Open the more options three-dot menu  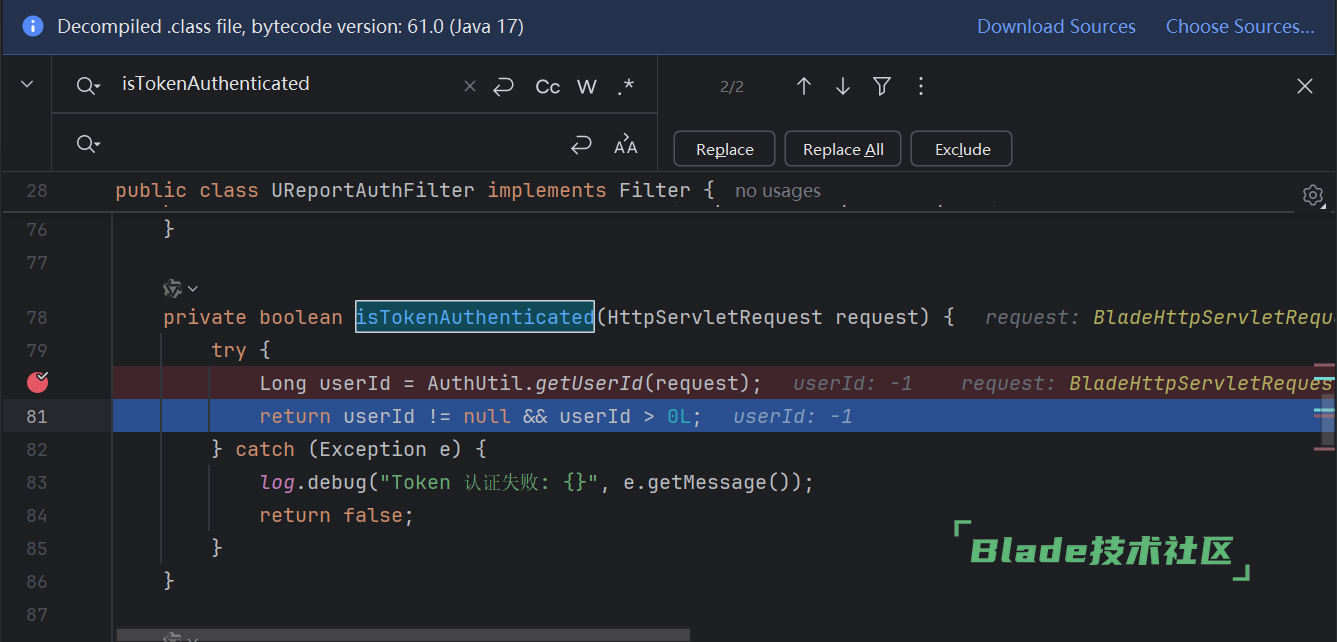[x=920, y=87]
